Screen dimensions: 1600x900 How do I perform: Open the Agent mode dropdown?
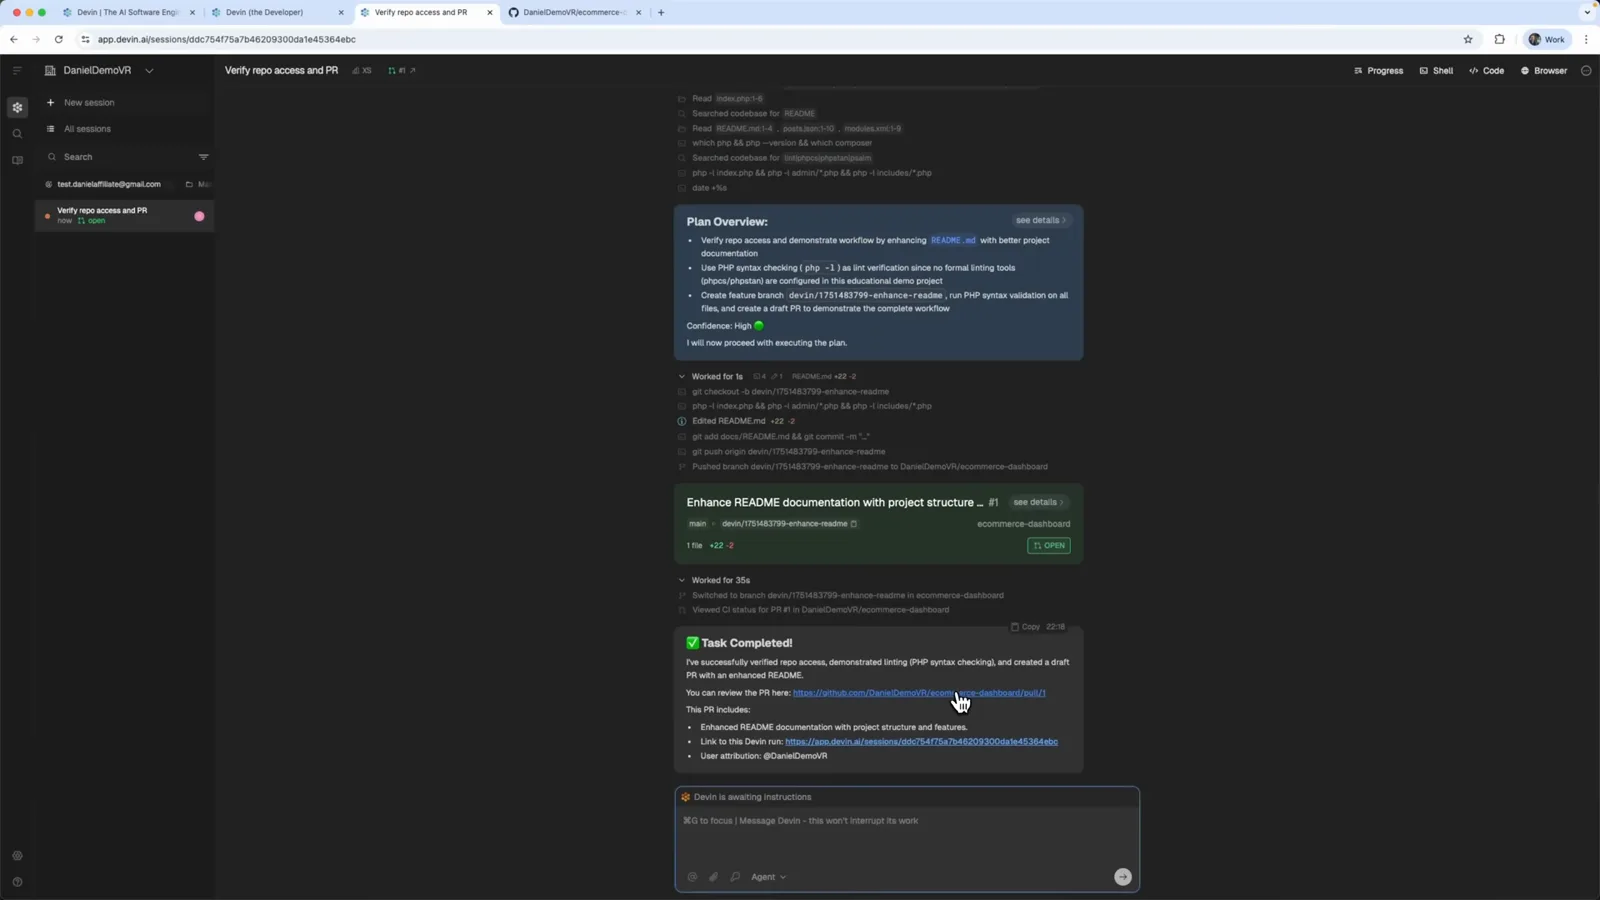[x=768, y=877]
